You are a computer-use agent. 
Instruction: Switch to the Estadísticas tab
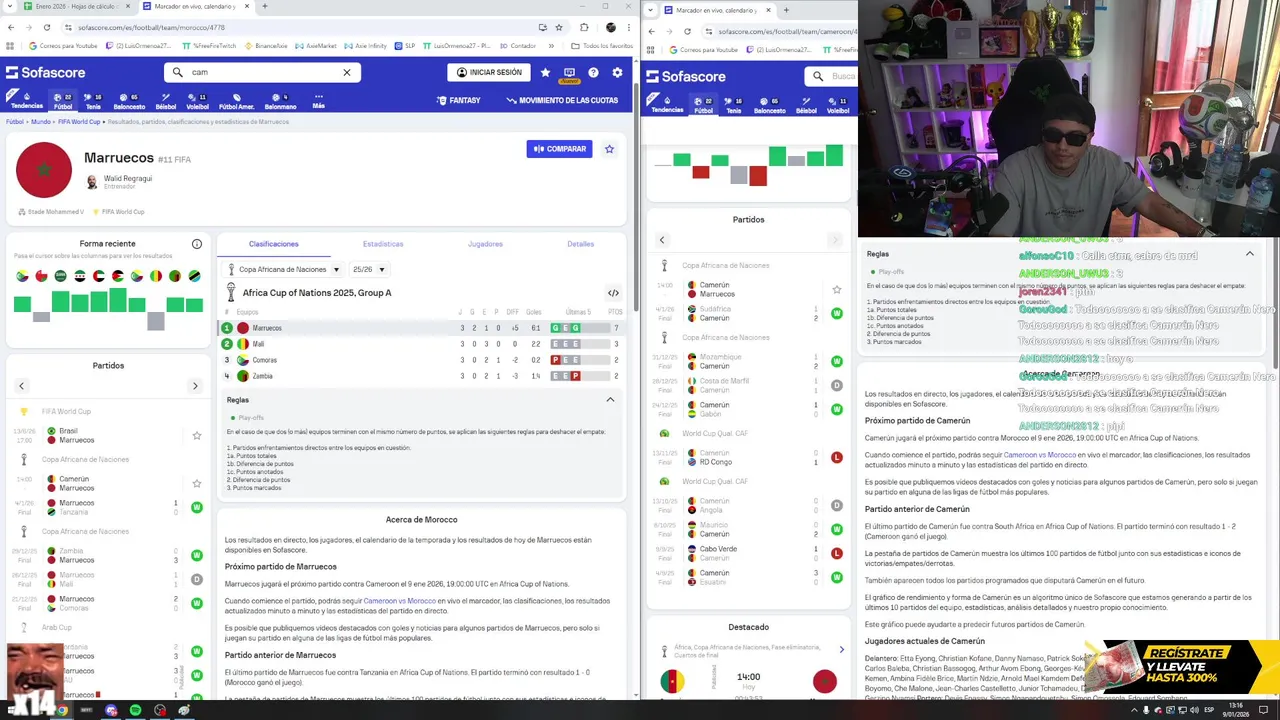click(x=383, y=244)
